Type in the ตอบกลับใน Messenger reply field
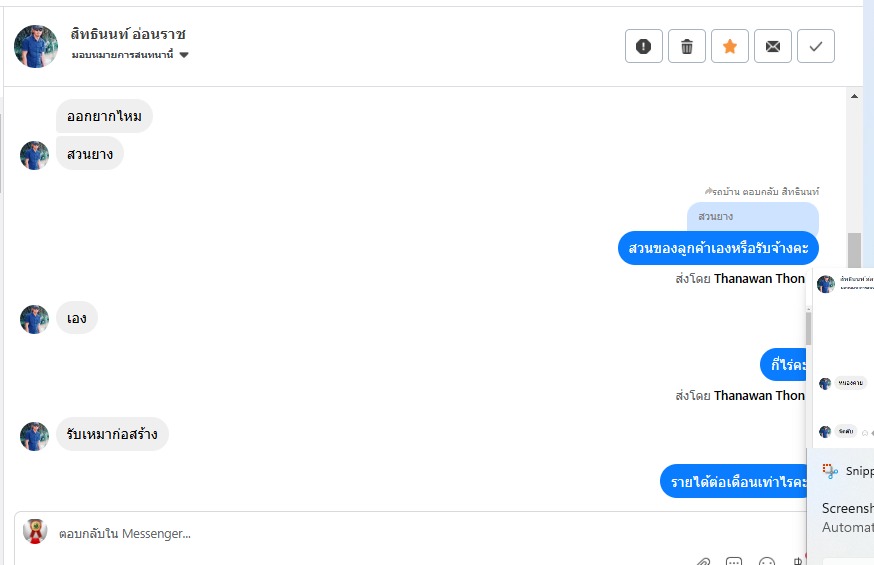This screenshot has height=565, width=874. click(350, 534)
